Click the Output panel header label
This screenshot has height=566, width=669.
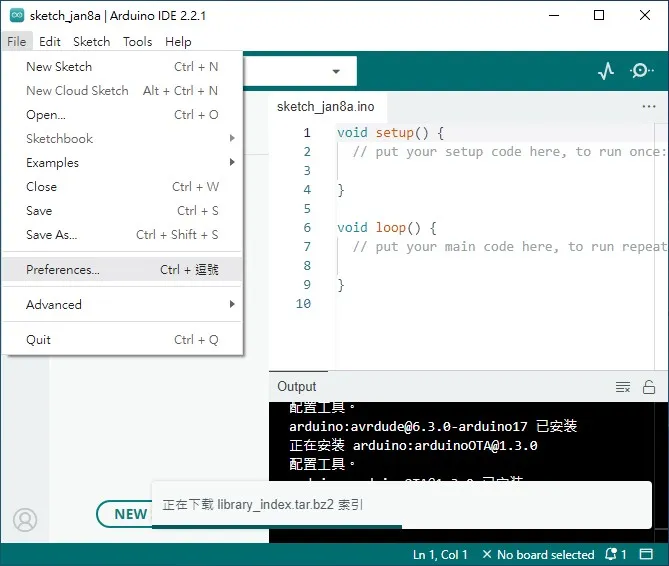297,386
